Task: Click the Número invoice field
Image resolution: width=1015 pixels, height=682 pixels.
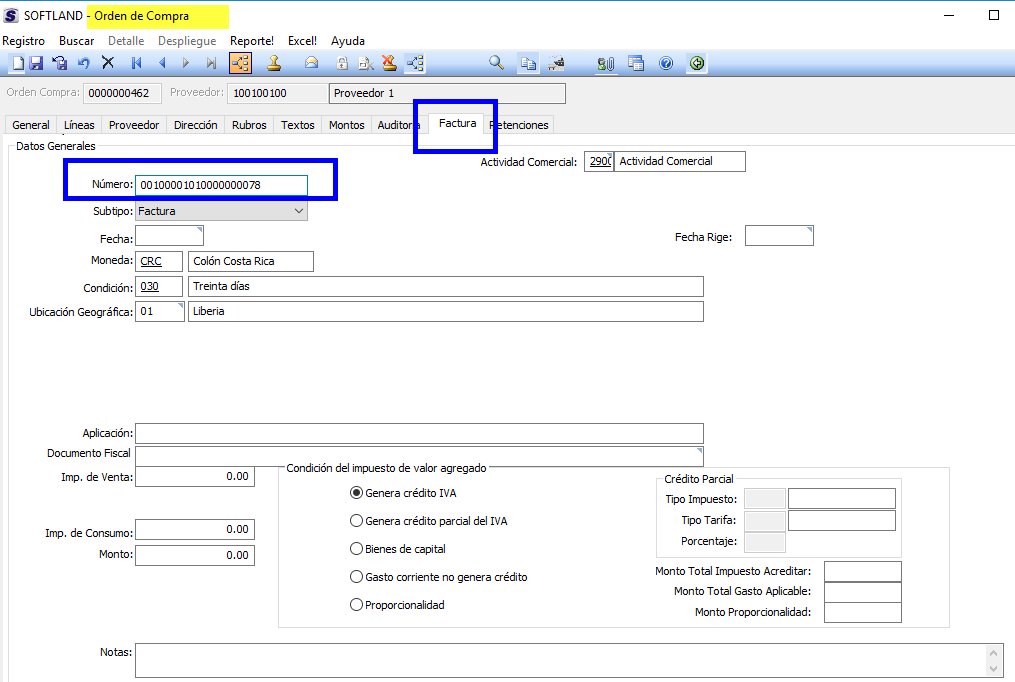Action: 220,185
